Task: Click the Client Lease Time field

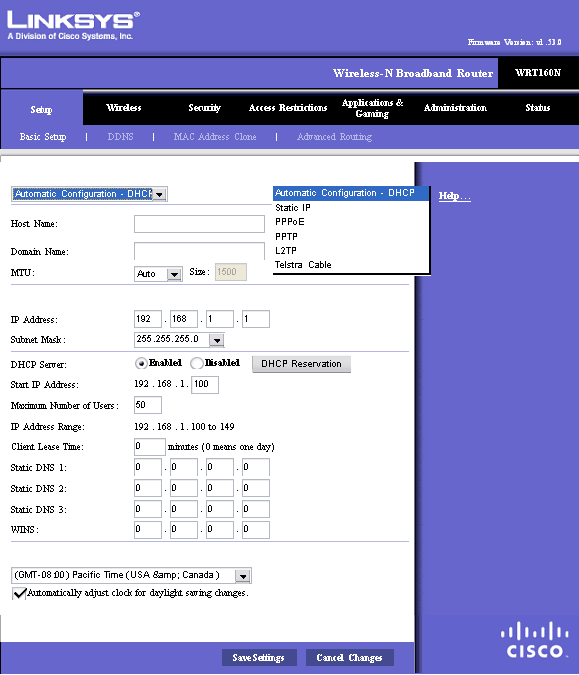Action: [x=150, y=446]
